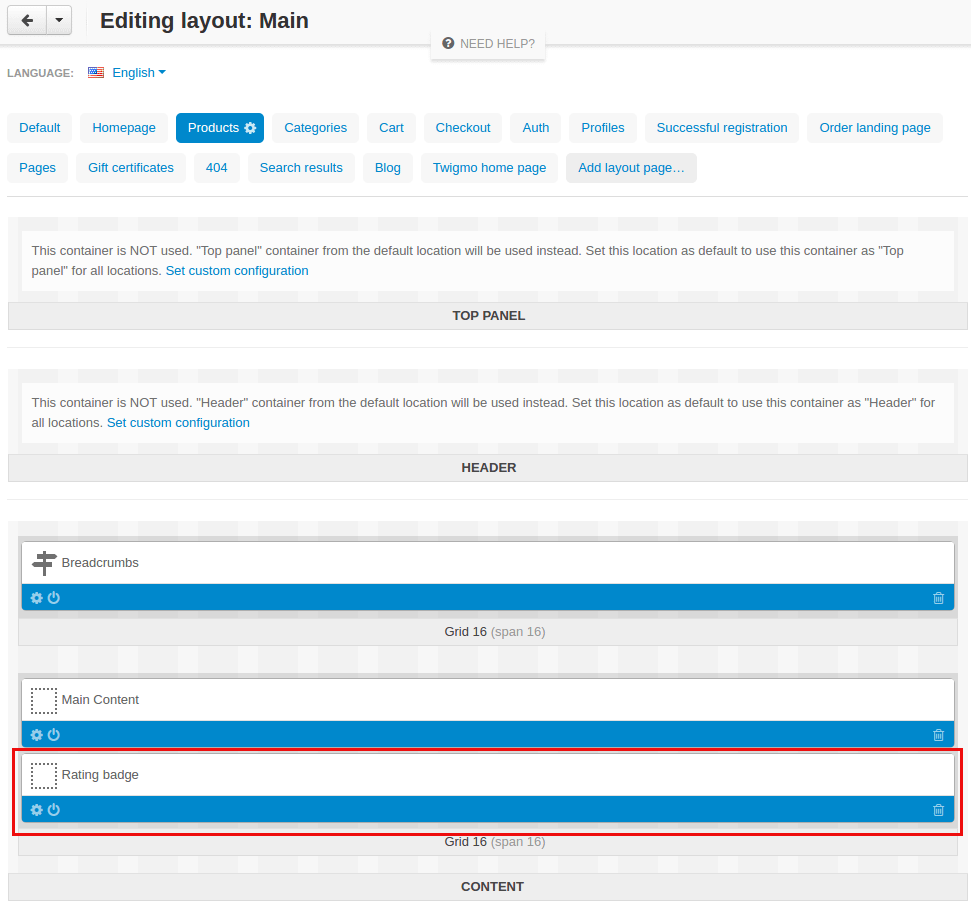
Task: Select the Search results layout tab
Action: point(301,168)
